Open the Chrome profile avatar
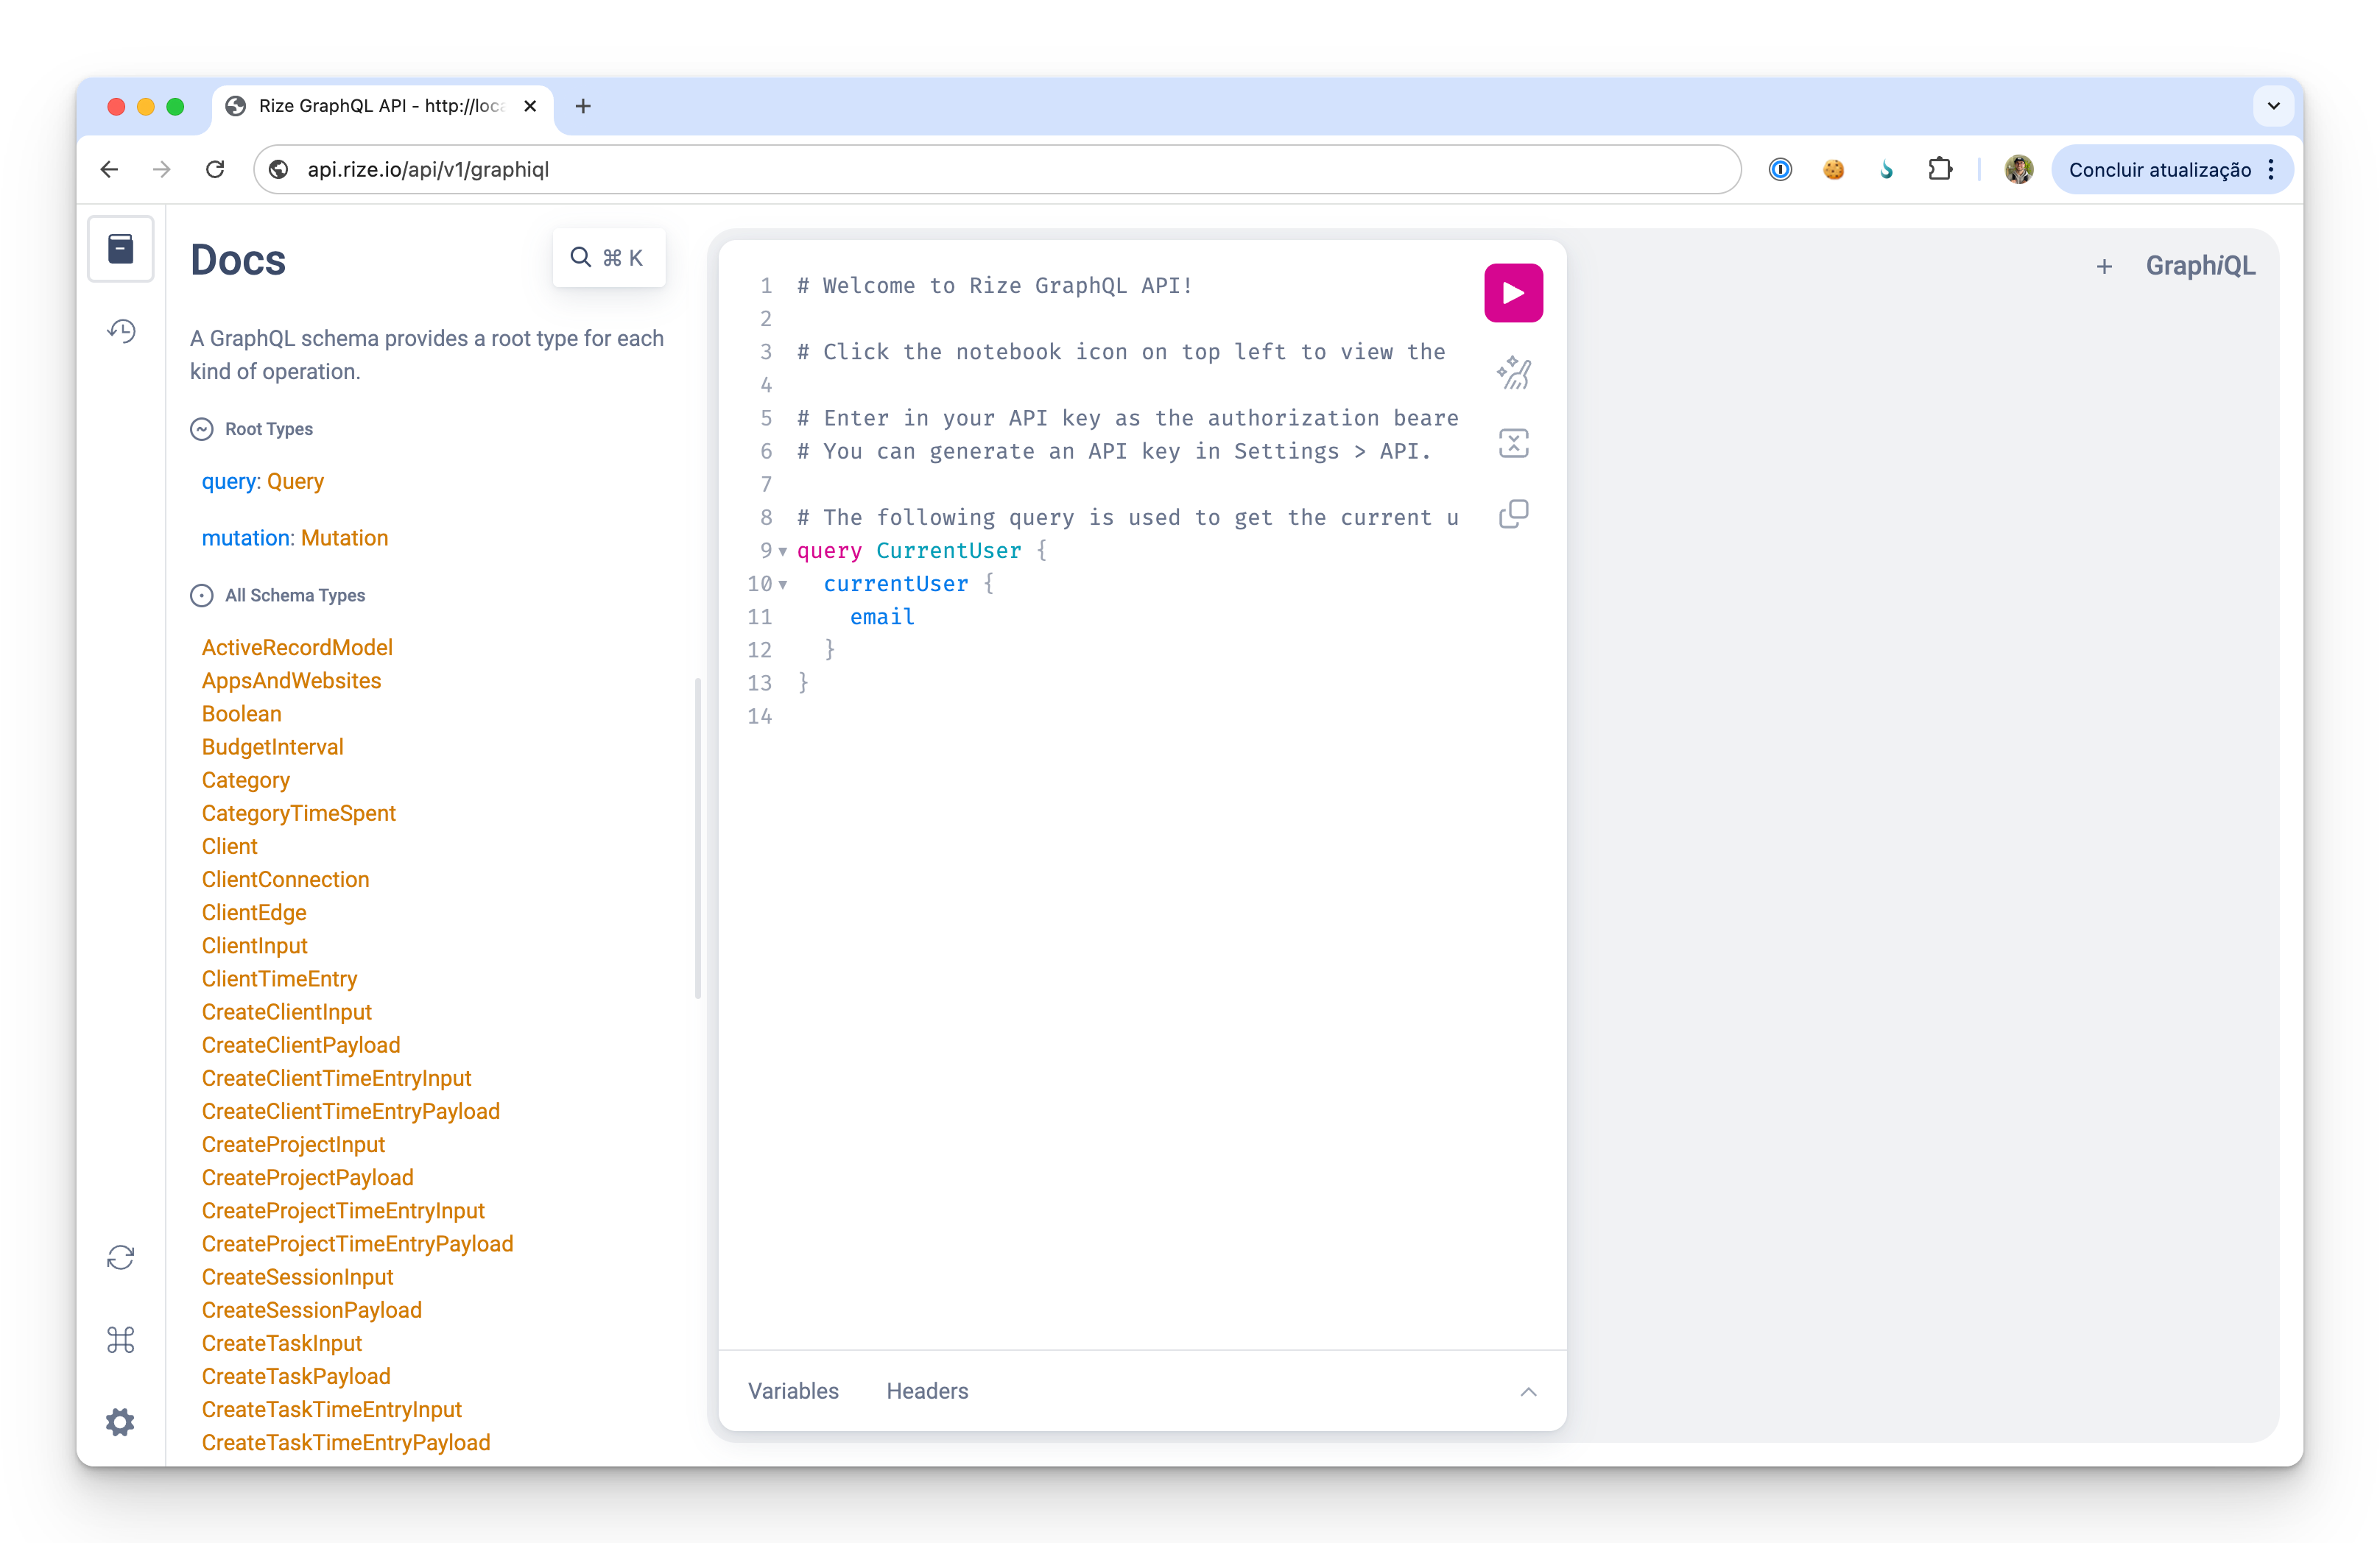This screenshot has width=2380, height=1543. [2018, 170]
